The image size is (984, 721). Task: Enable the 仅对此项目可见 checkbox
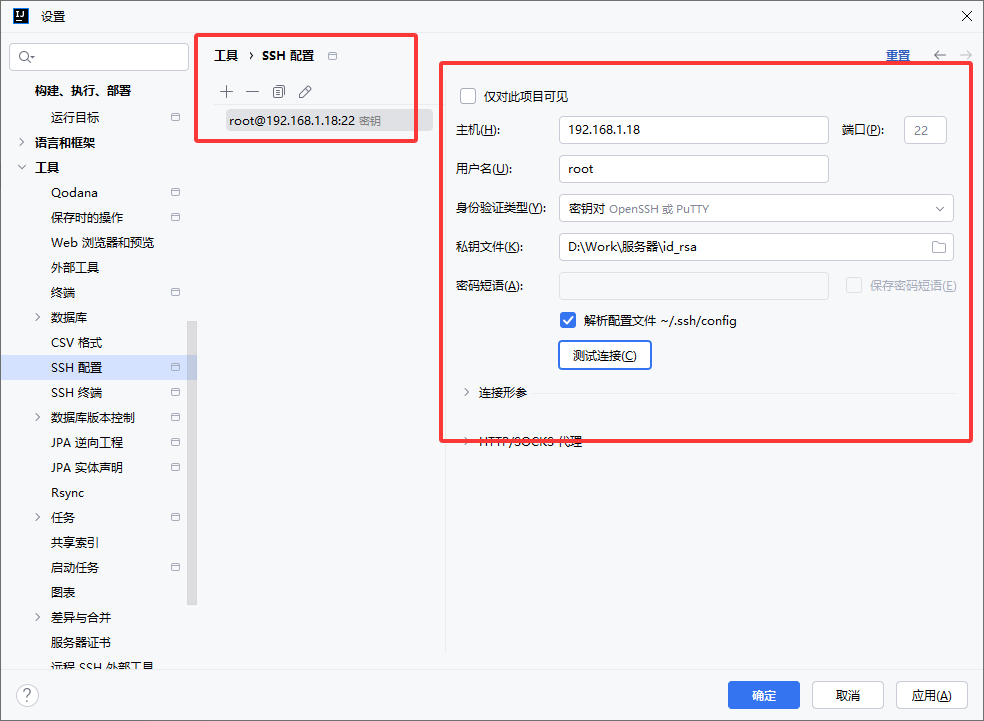pyautogui.click(x=468, y=96)
